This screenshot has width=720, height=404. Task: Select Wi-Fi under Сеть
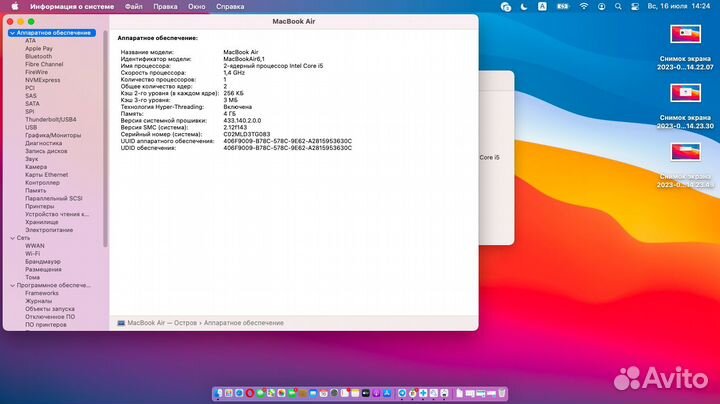(x=33, y=254)
